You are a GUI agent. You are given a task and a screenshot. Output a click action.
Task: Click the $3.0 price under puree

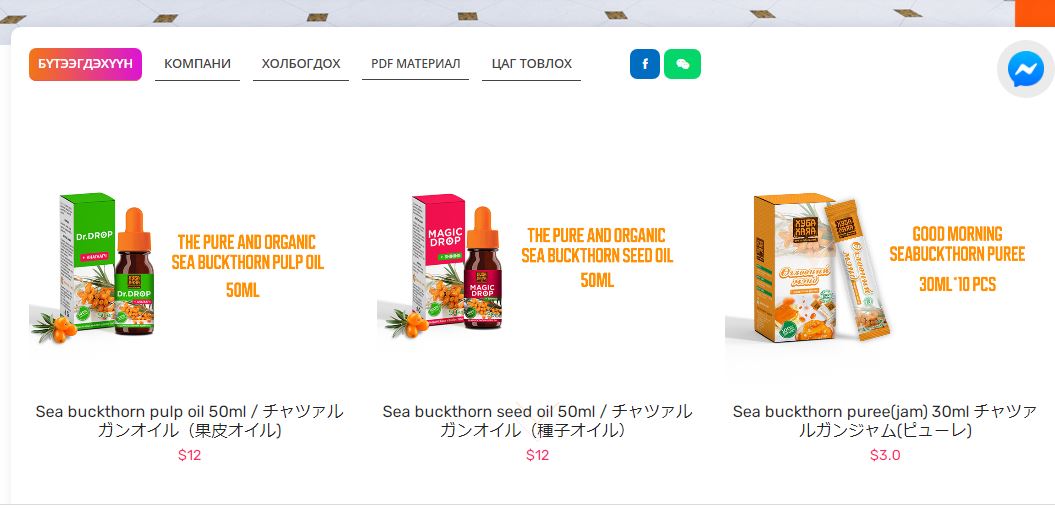pyautogui.click(x=885, y=456)
